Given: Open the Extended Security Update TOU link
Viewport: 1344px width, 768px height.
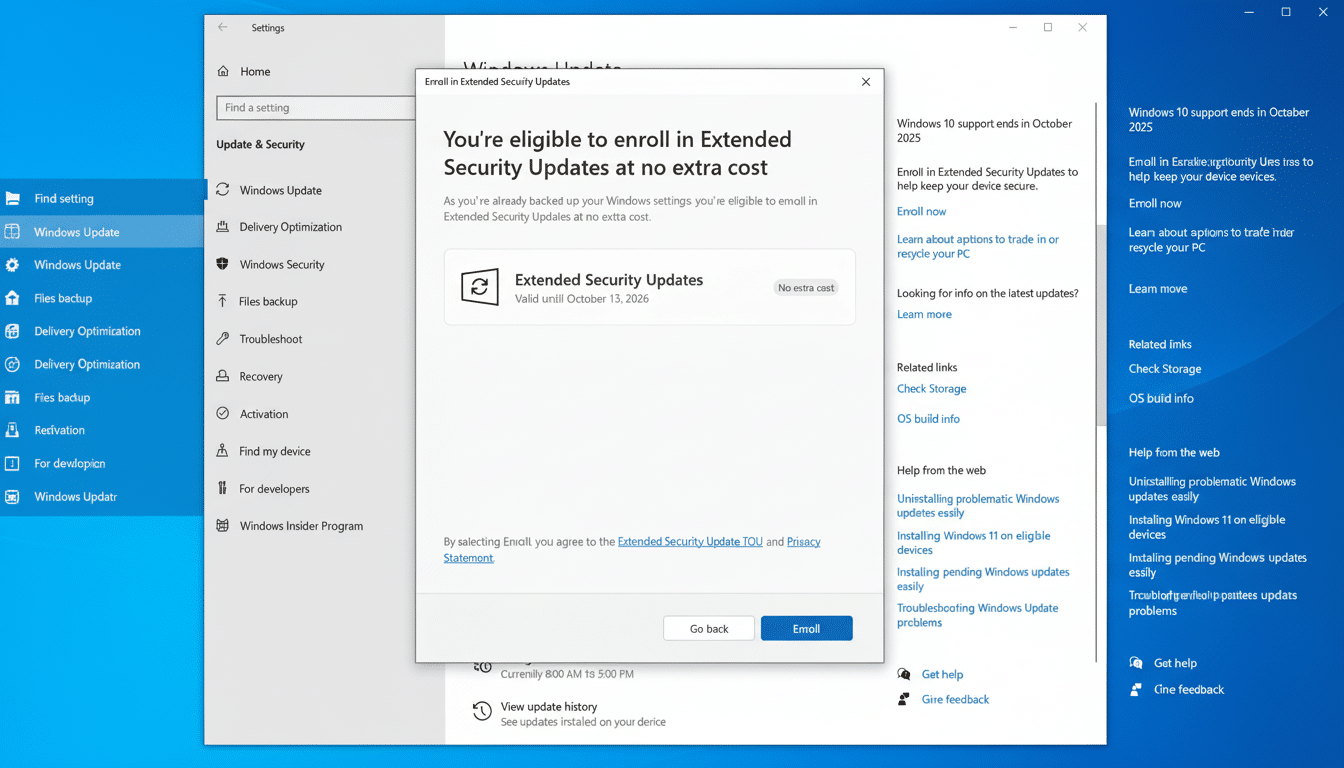Looking at the screenshot, I should (x=690, y=541).
